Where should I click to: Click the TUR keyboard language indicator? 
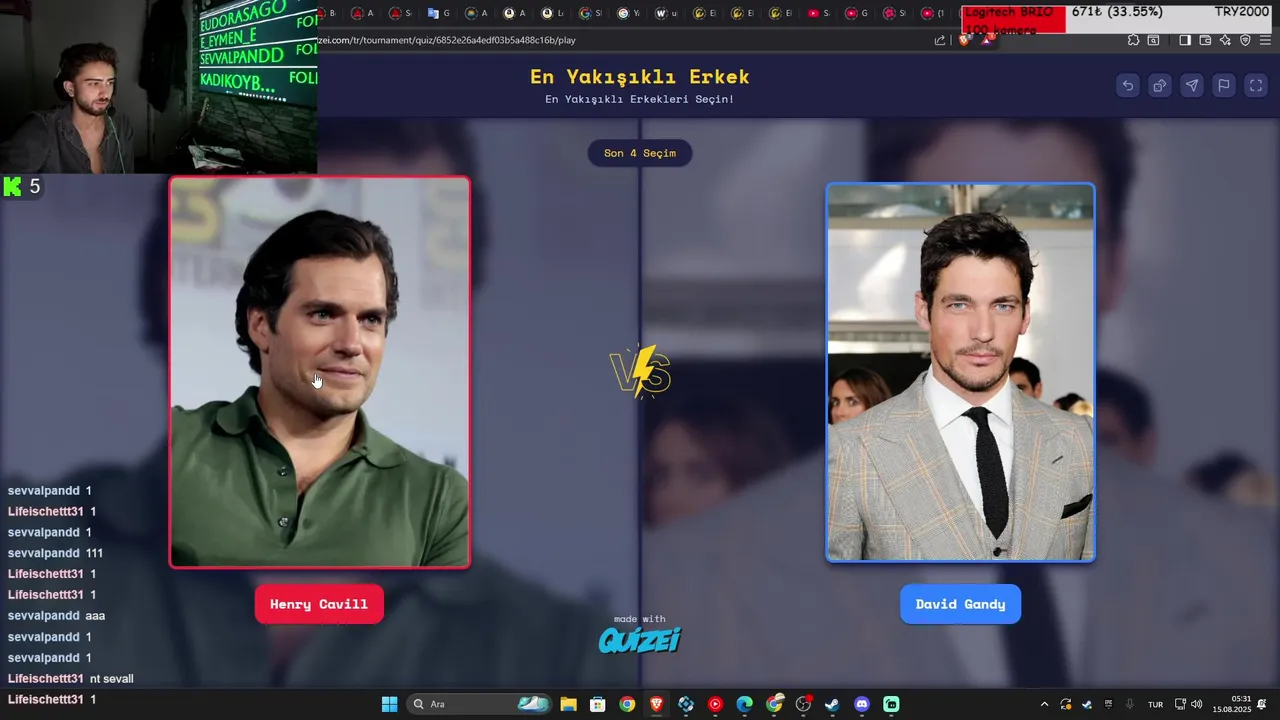tap(1155, 704)
